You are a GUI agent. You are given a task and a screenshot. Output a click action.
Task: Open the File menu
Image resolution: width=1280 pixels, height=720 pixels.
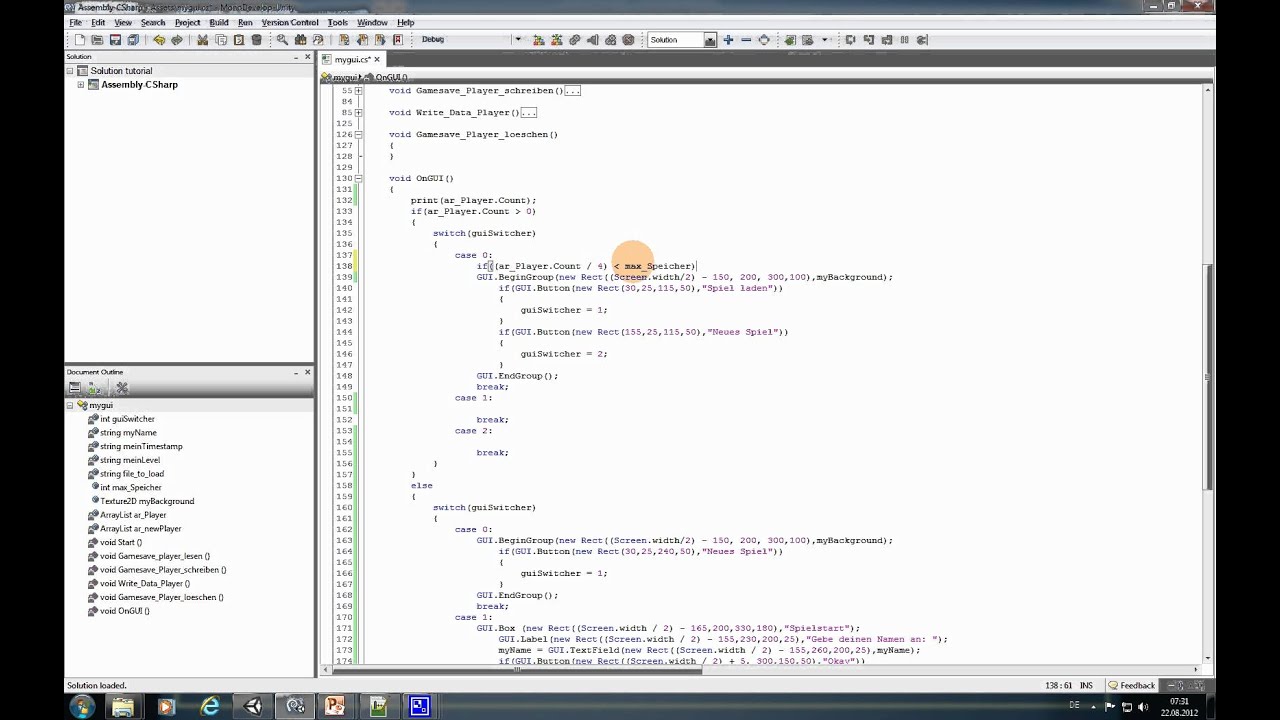75,22
